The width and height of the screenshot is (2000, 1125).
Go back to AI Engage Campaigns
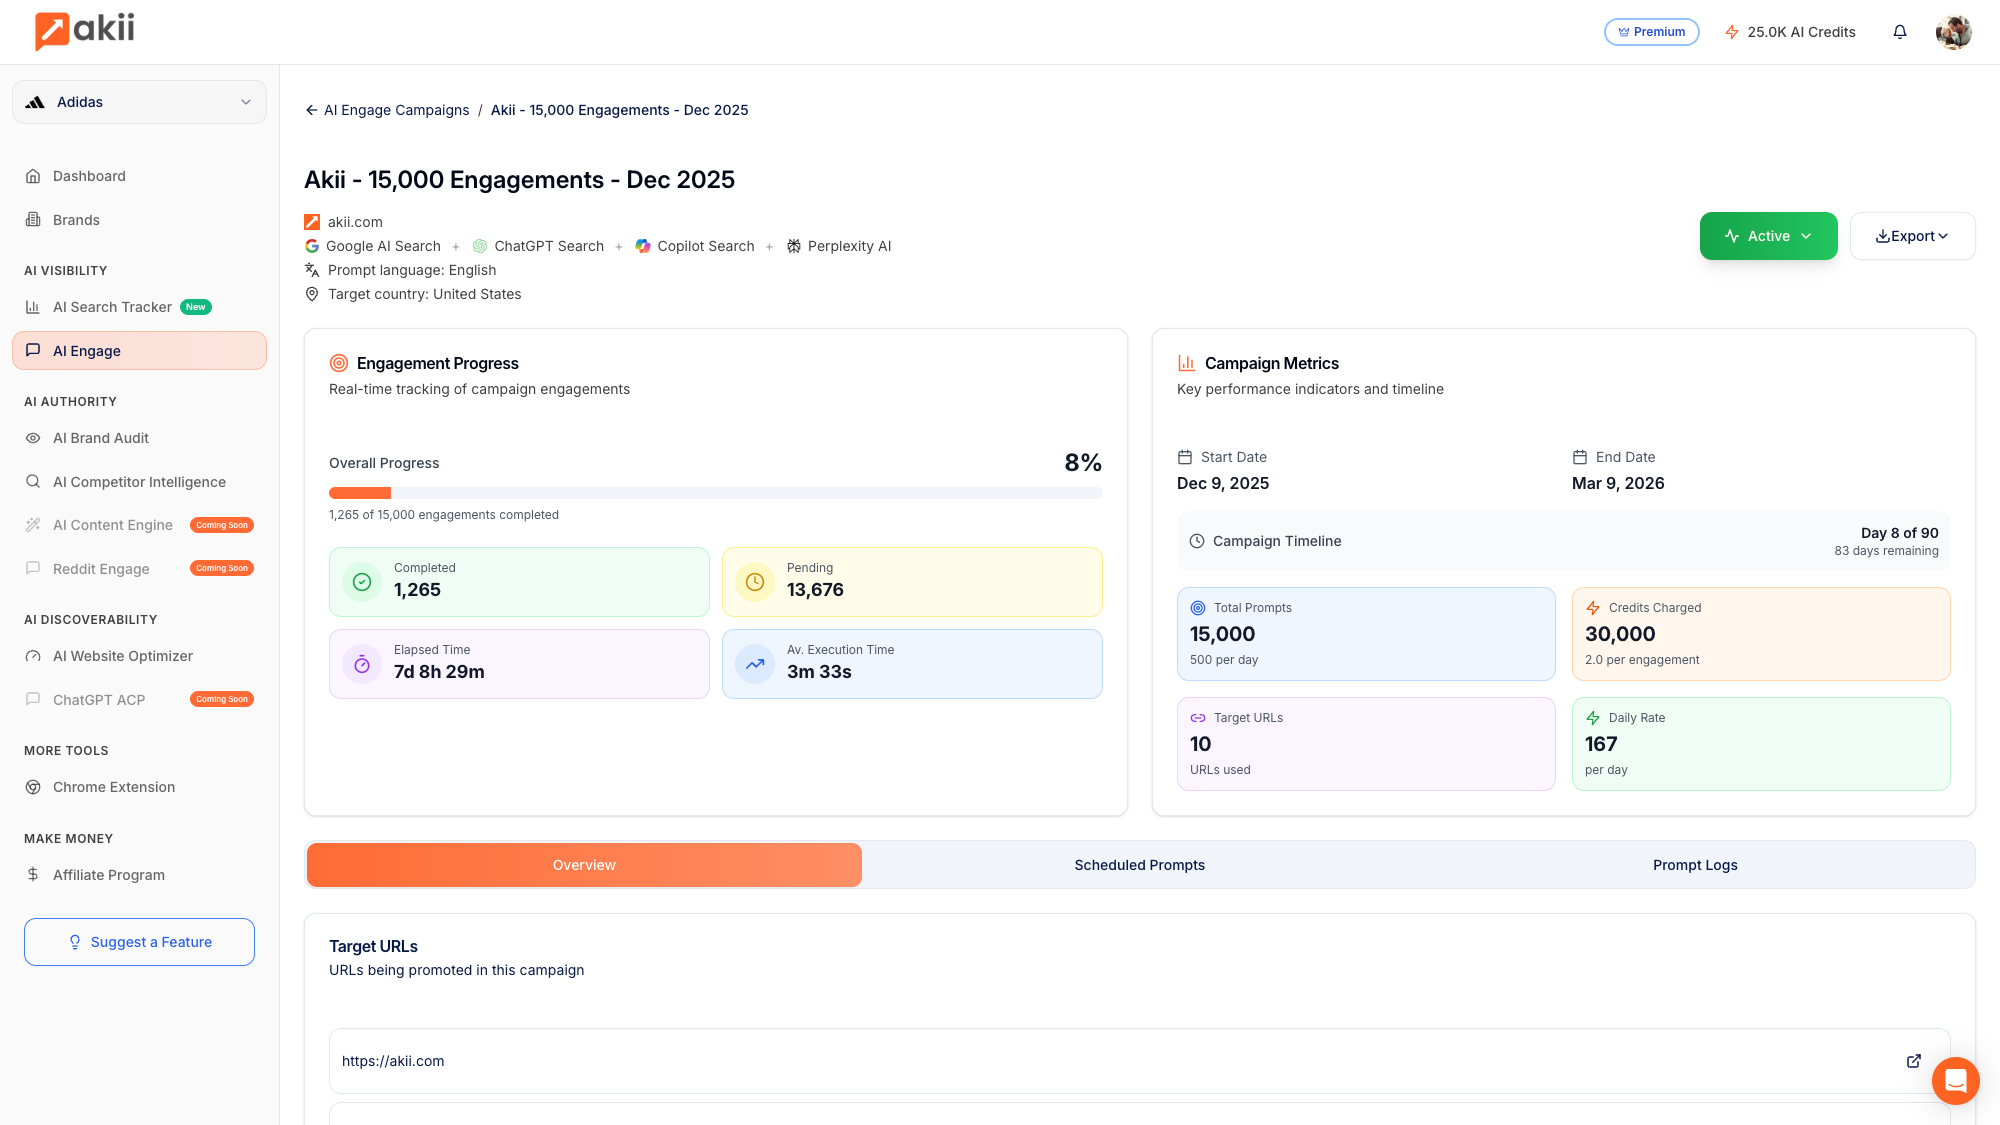click(386, 110)
